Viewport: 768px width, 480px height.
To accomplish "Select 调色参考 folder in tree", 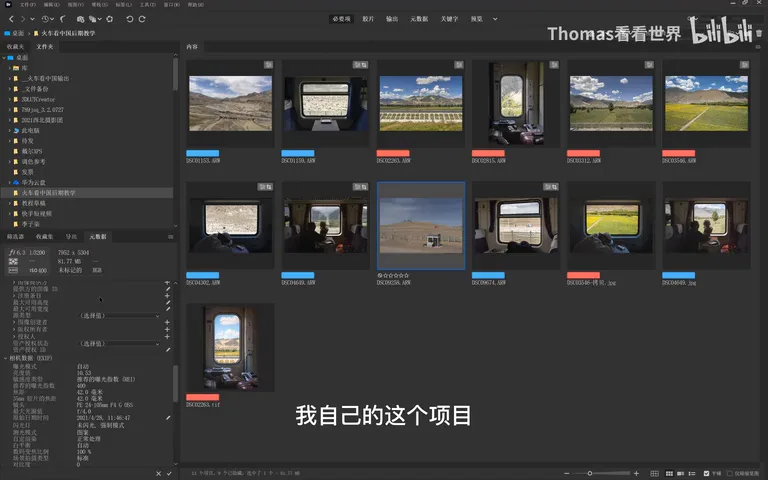I will pyautogui.click(x=33, y=162).
